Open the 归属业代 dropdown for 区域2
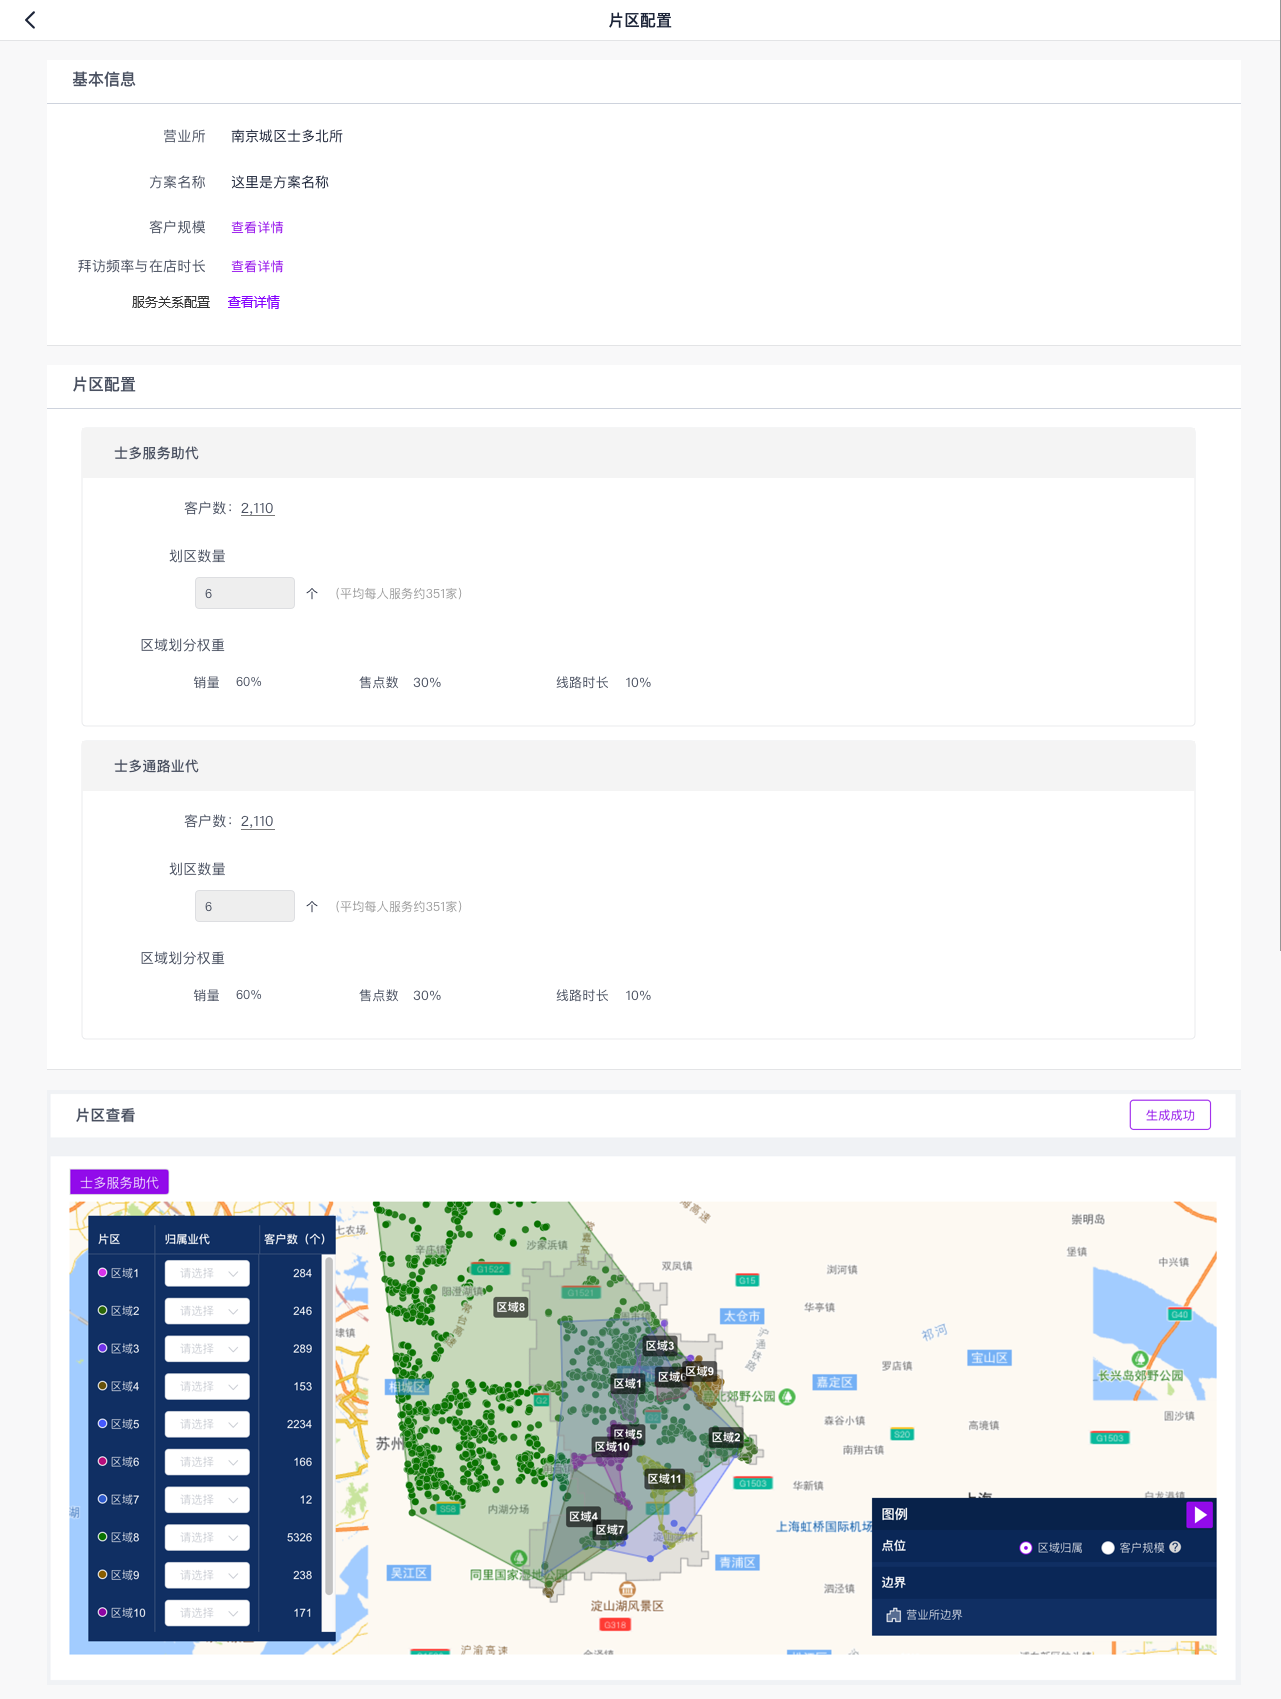 pos(207,1311)
